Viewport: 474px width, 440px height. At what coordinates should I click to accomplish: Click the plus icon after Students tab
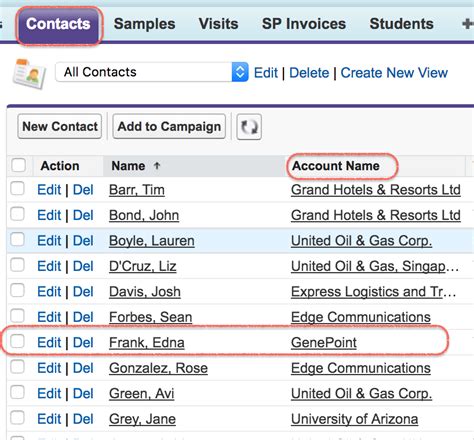click(x=468, y=24)
